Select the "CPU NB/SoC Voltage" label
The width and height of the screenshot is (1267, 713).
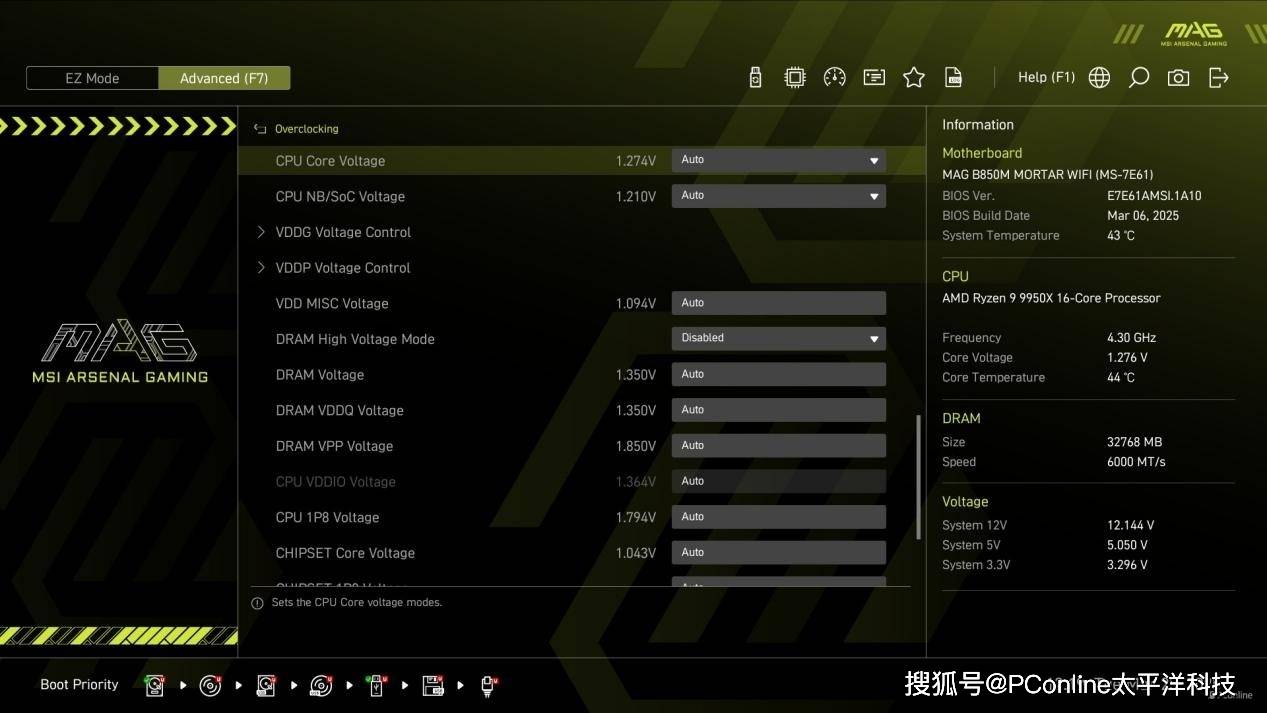(340, 197)
